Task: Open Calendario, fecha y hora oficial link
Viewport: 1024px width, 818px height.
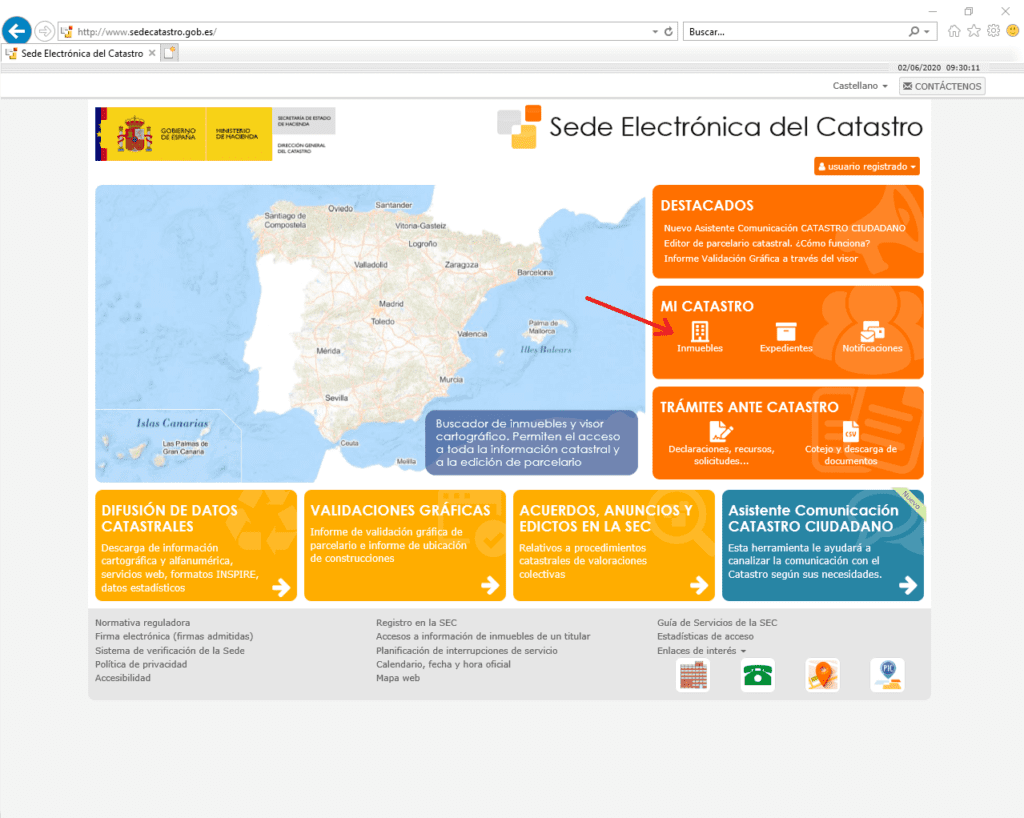Action: tap(443, 664)
